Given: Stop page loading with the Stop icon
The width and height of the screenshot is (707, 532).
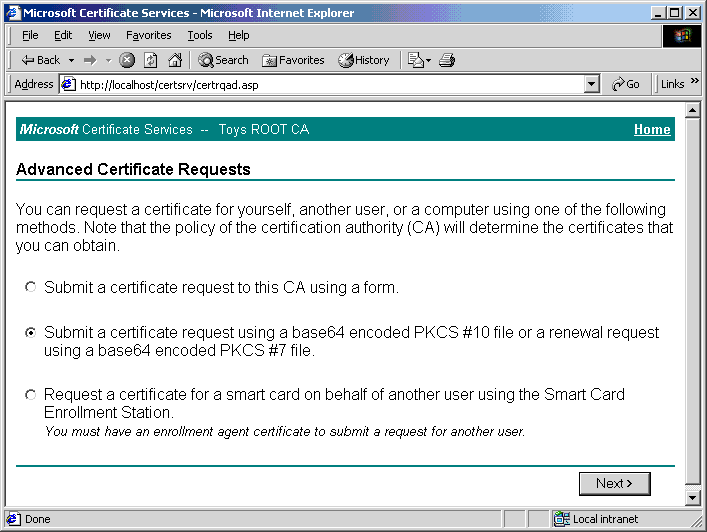Looking at the screenshot, I should 127,60.
